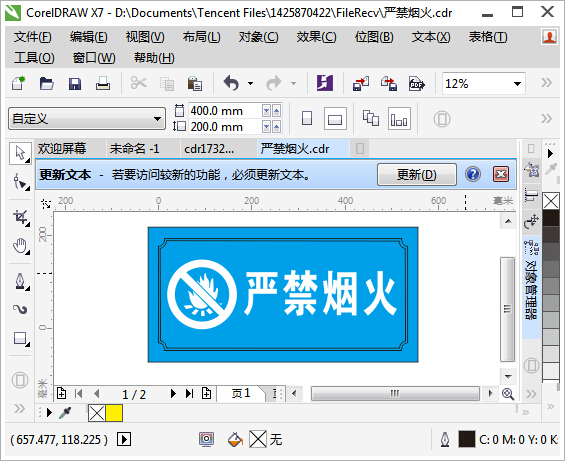Import a file via import icon
This screenshot has height=461, width=565.
pyautogui.click(x=361, y=84)
